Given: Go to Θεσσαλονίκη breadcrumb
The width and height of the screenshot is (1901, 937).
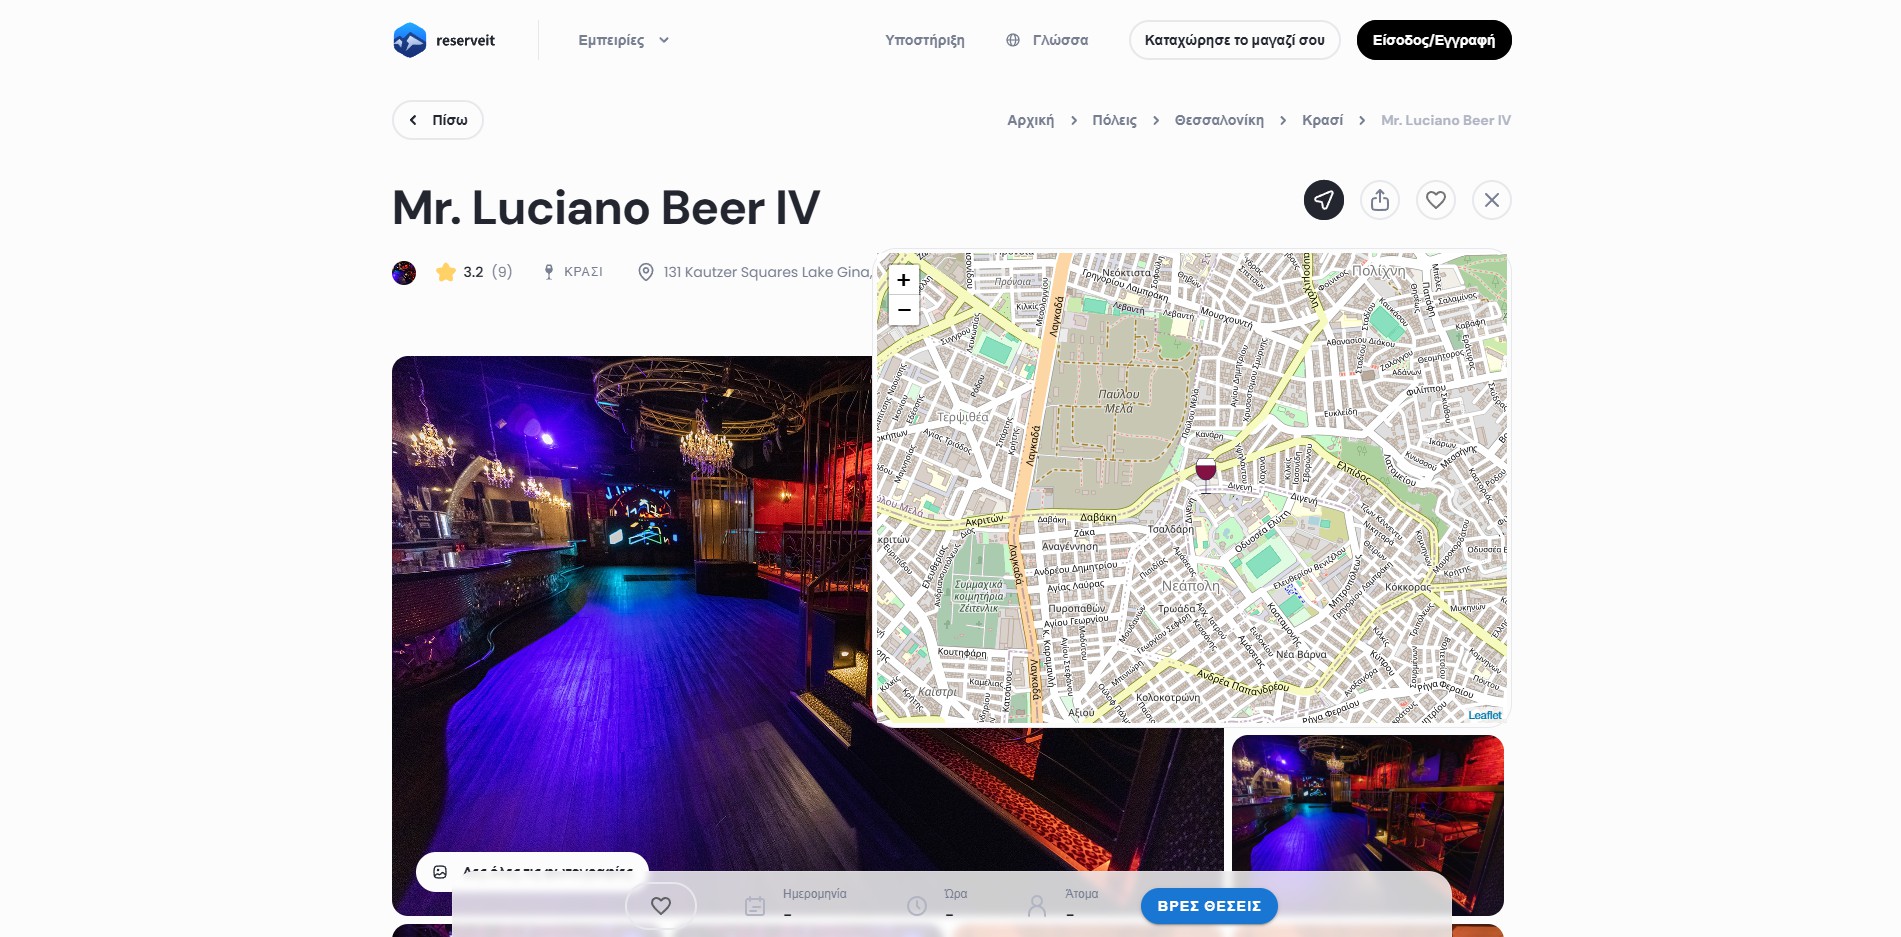Looking at the screenshot, I should click(1218, 120).
